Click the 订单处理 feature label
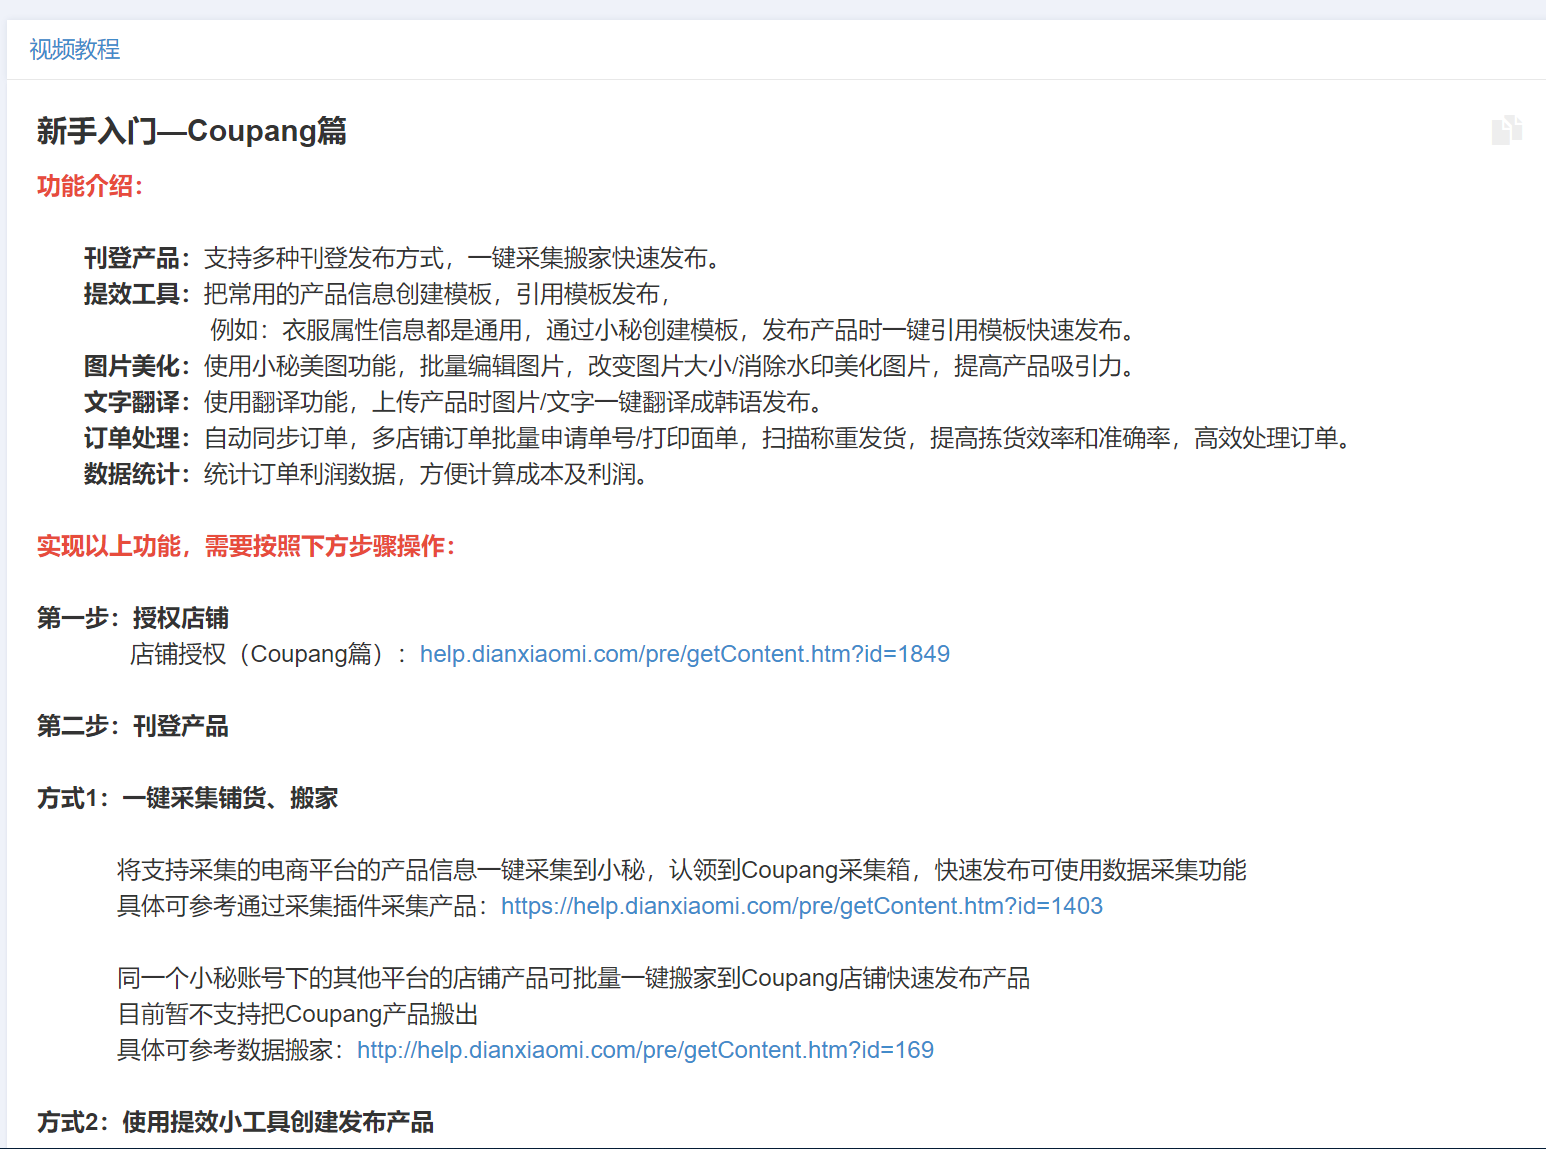The image size is (1546, 1149). point(137,438)
